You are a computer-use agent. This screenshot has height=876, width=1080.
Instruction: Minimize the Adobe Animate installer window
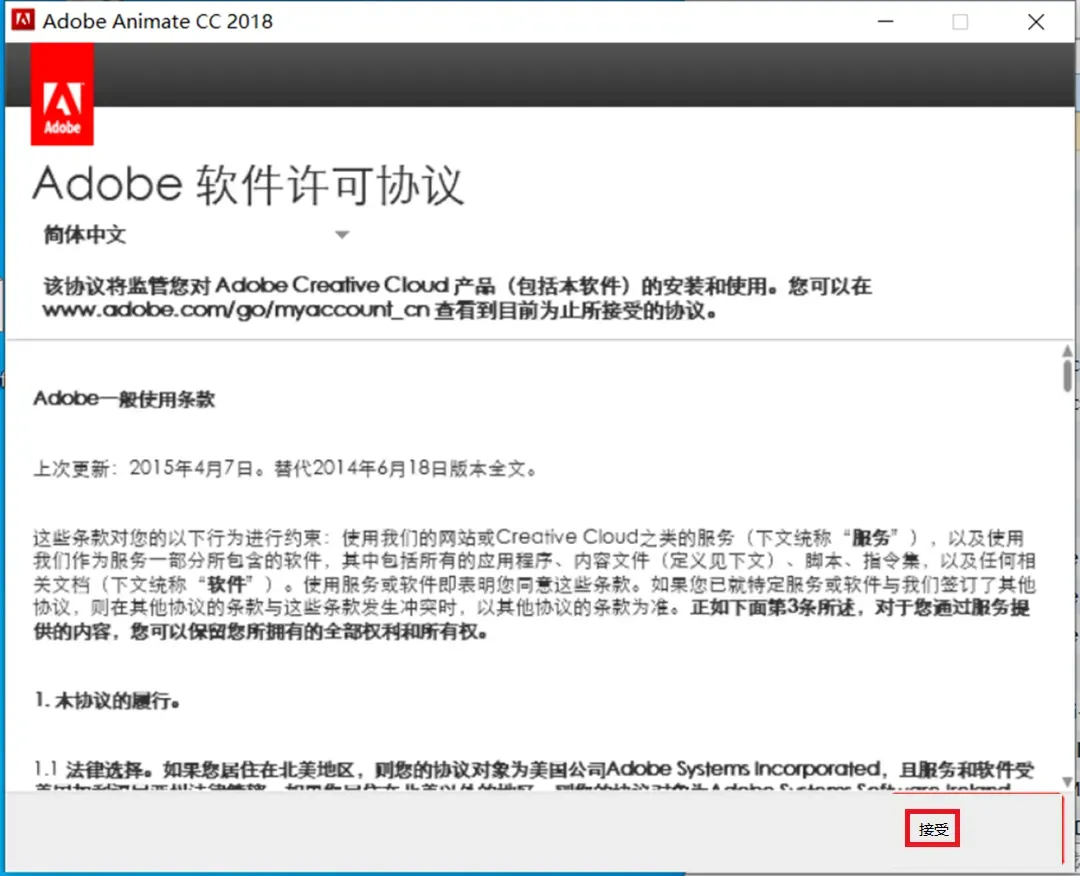886,21
